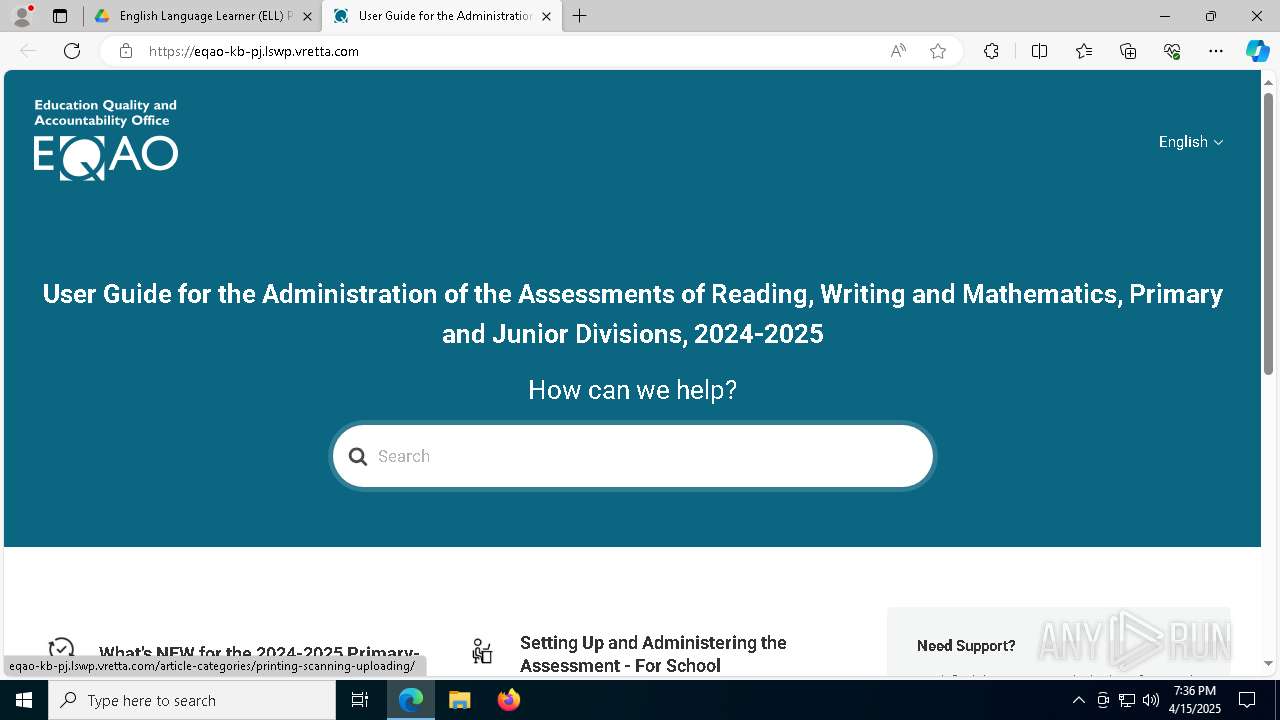The image size is (1280, 720).
Task: Toggle Split screen icon
Action: click(x=1039, y=51)
